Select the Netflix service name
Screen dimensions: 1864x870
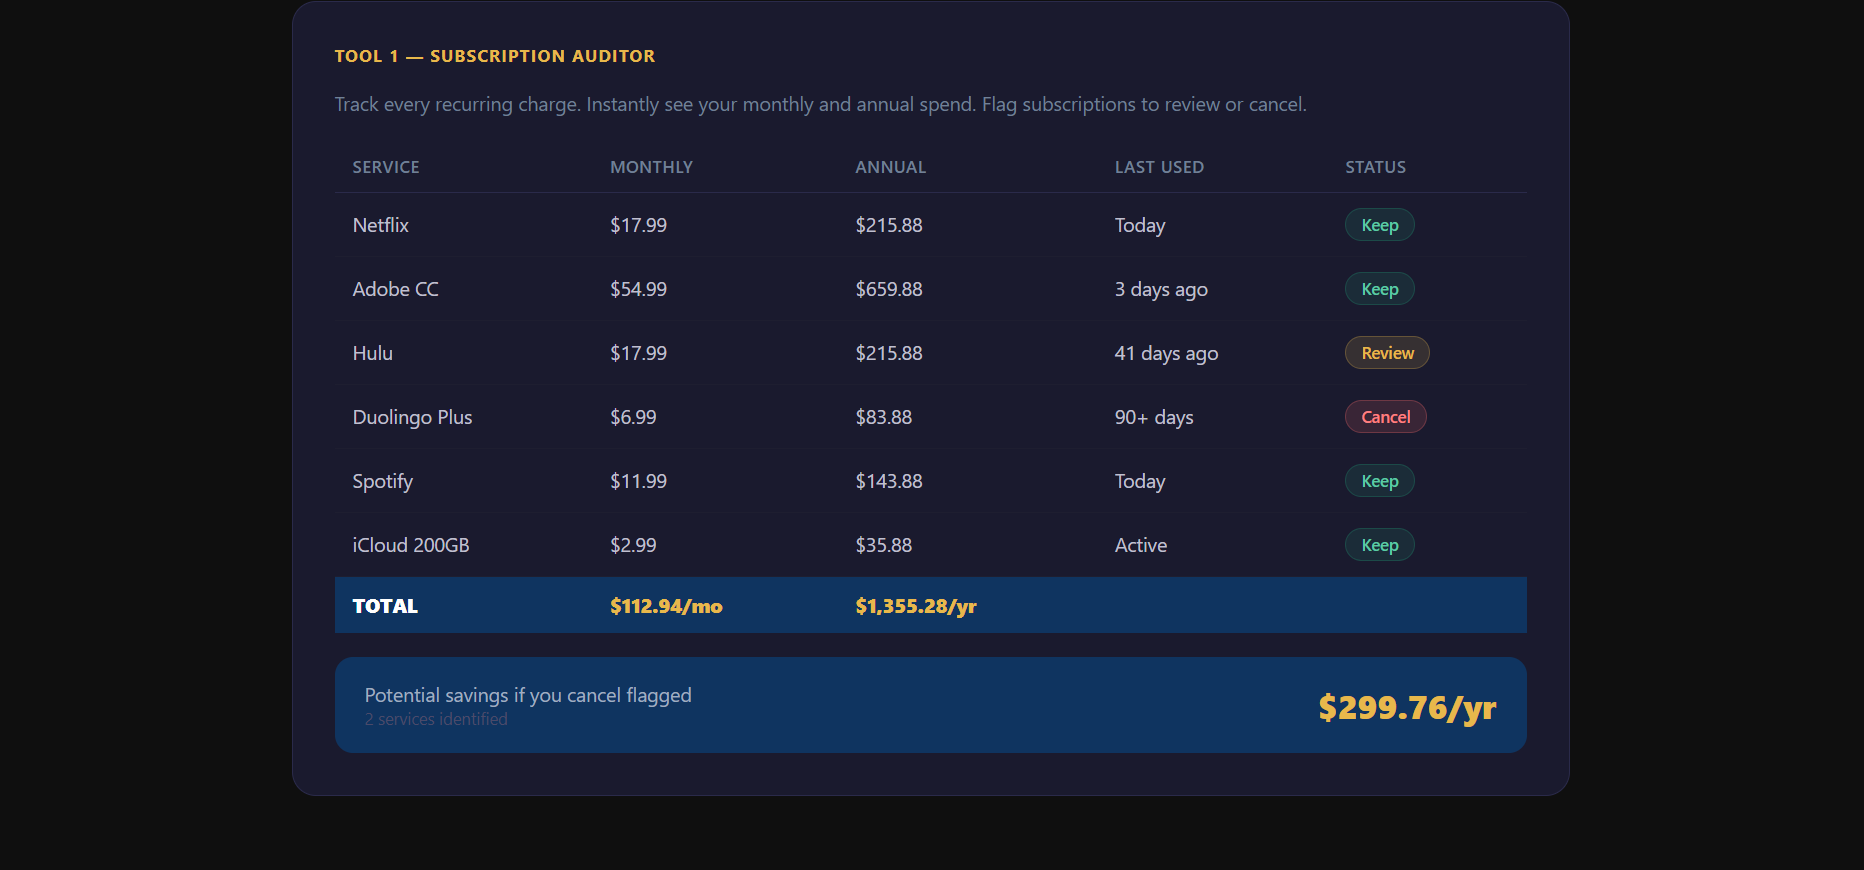(x=380, y=225)
